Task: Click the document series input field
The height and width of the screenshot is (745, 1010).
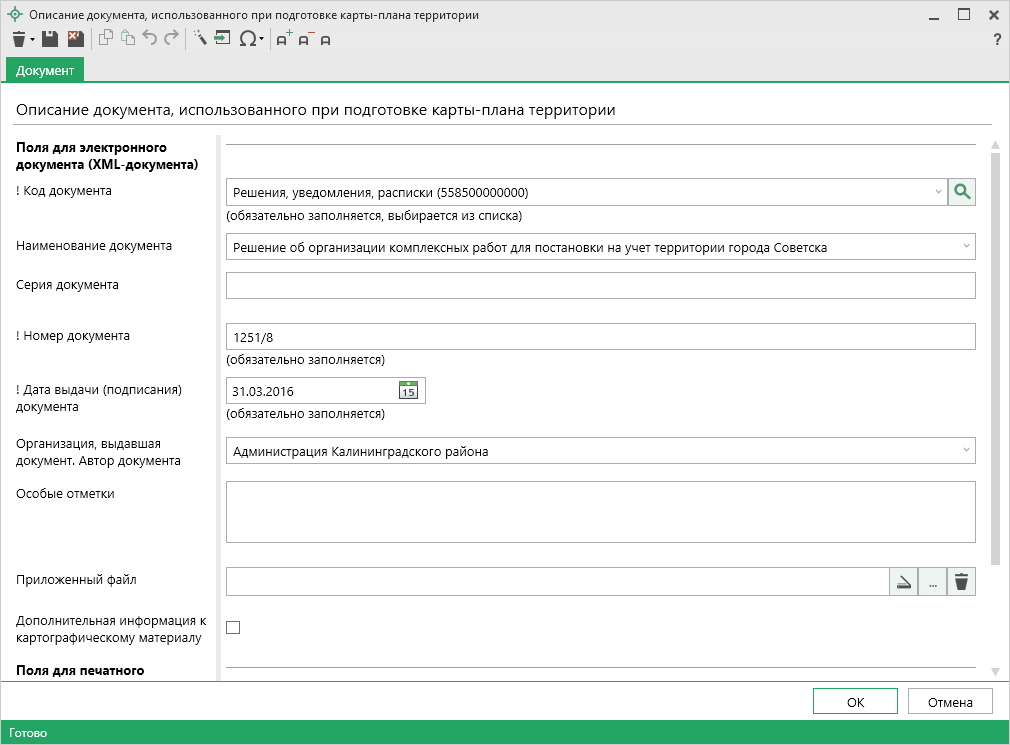Action: coord(600,286)
